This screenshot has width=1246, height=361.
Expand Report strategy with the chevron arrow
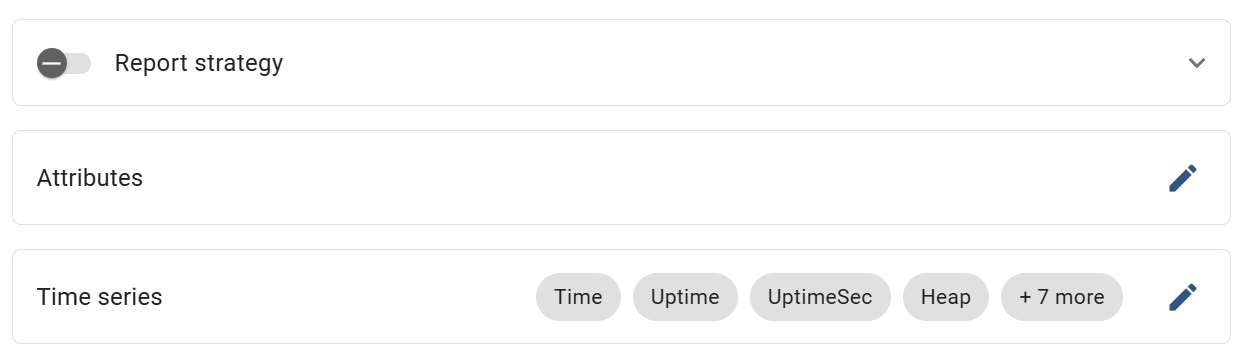pyautogui.click(x=1197, y=63)
